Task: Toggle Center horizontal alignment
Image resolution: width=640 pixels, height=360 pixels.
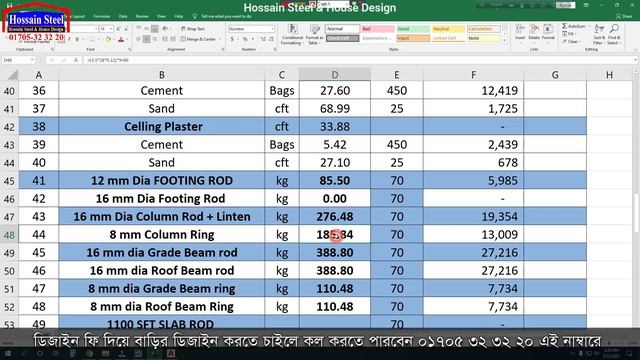Action: (147, 39)
